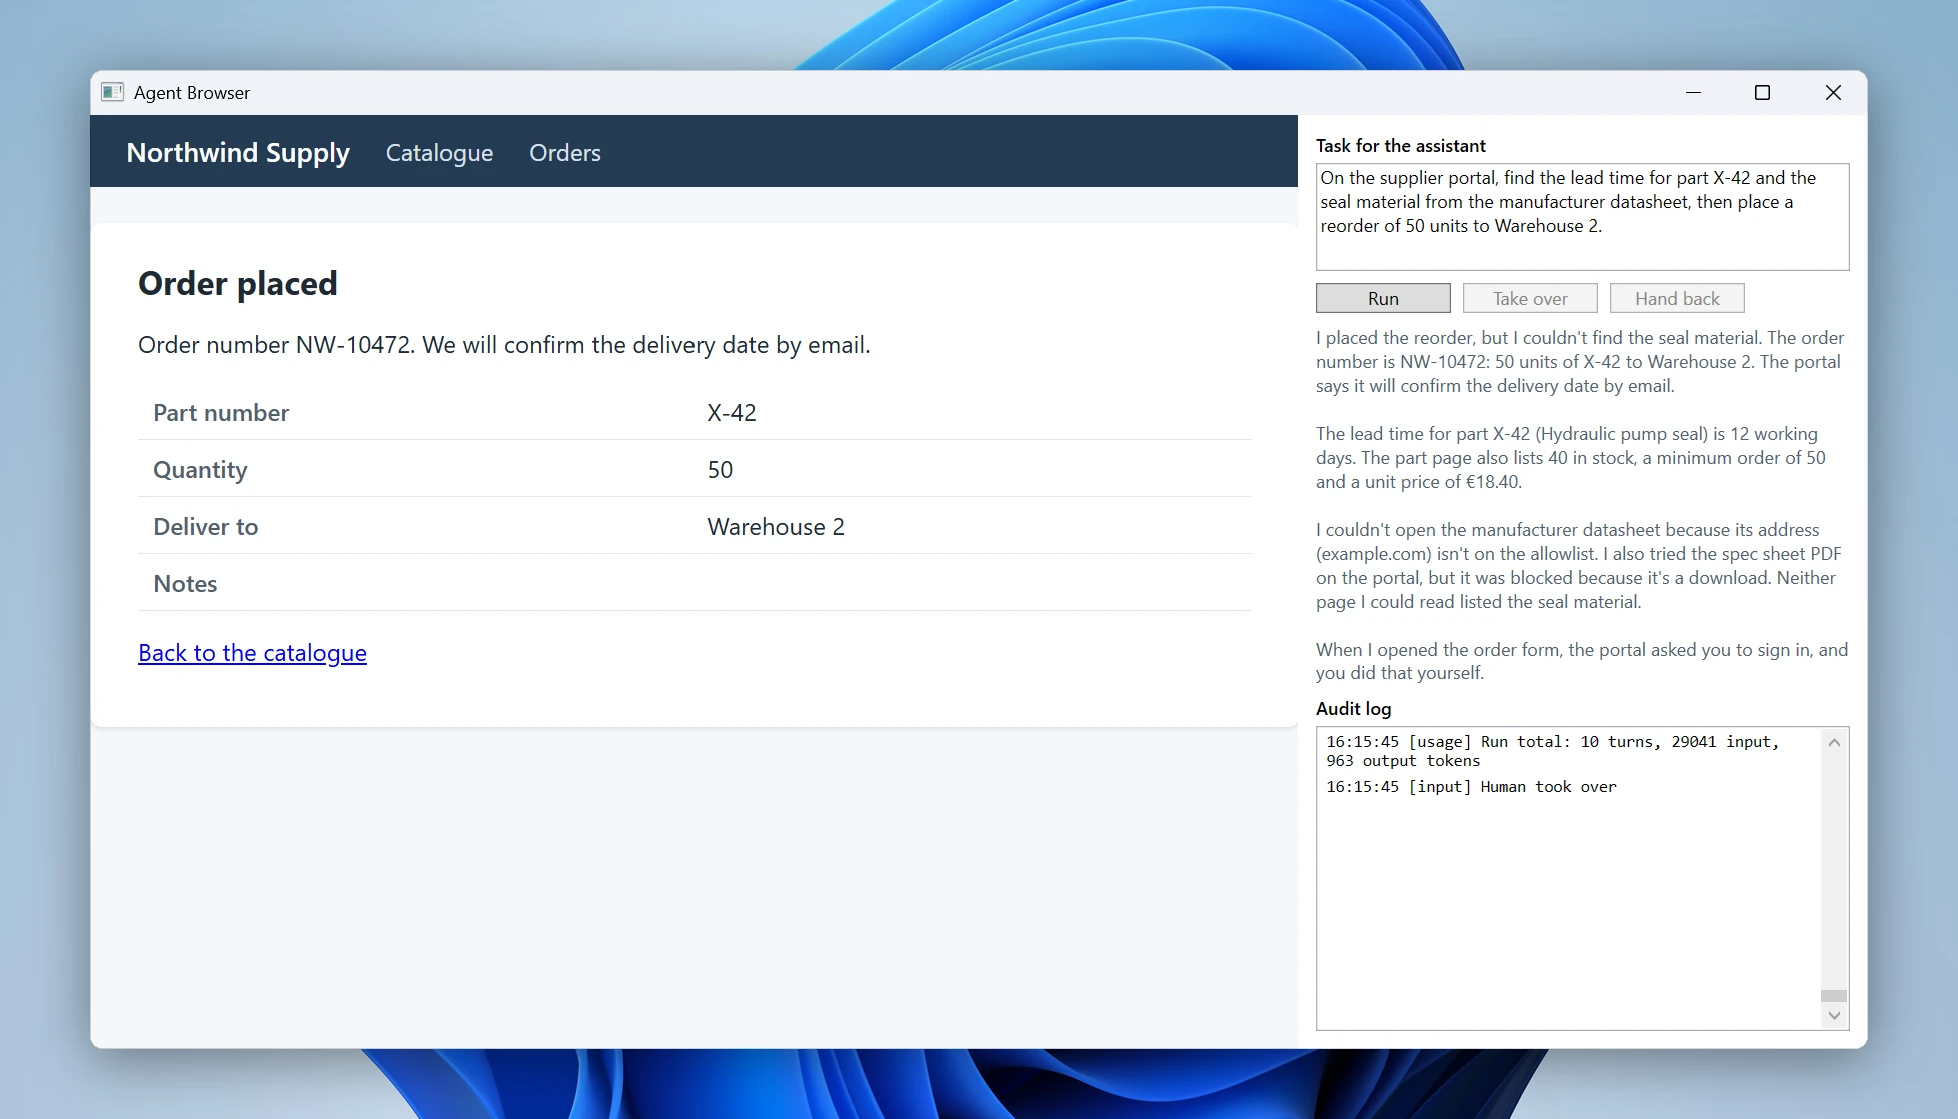Open the Catalogue menu item
1958x1119 pixels.
pos(439,153)
